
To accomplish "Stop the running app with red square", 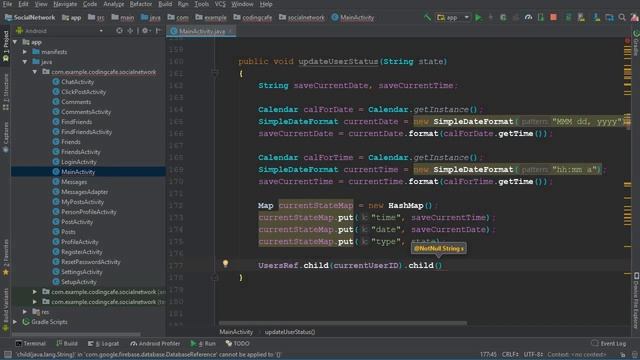I will pyautogui.click(x=553, y=18).
